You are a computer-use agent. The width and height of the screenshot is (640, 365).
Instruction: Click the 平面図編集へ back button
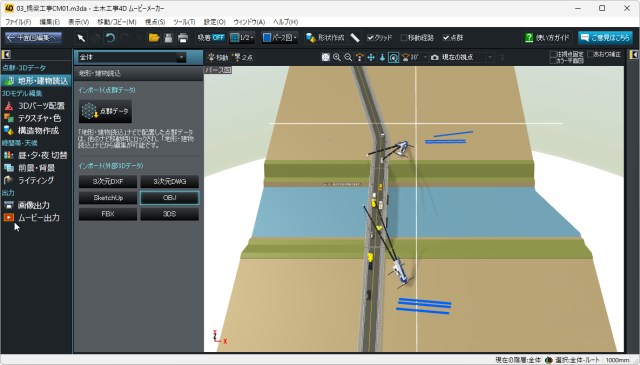click(33, 38)
